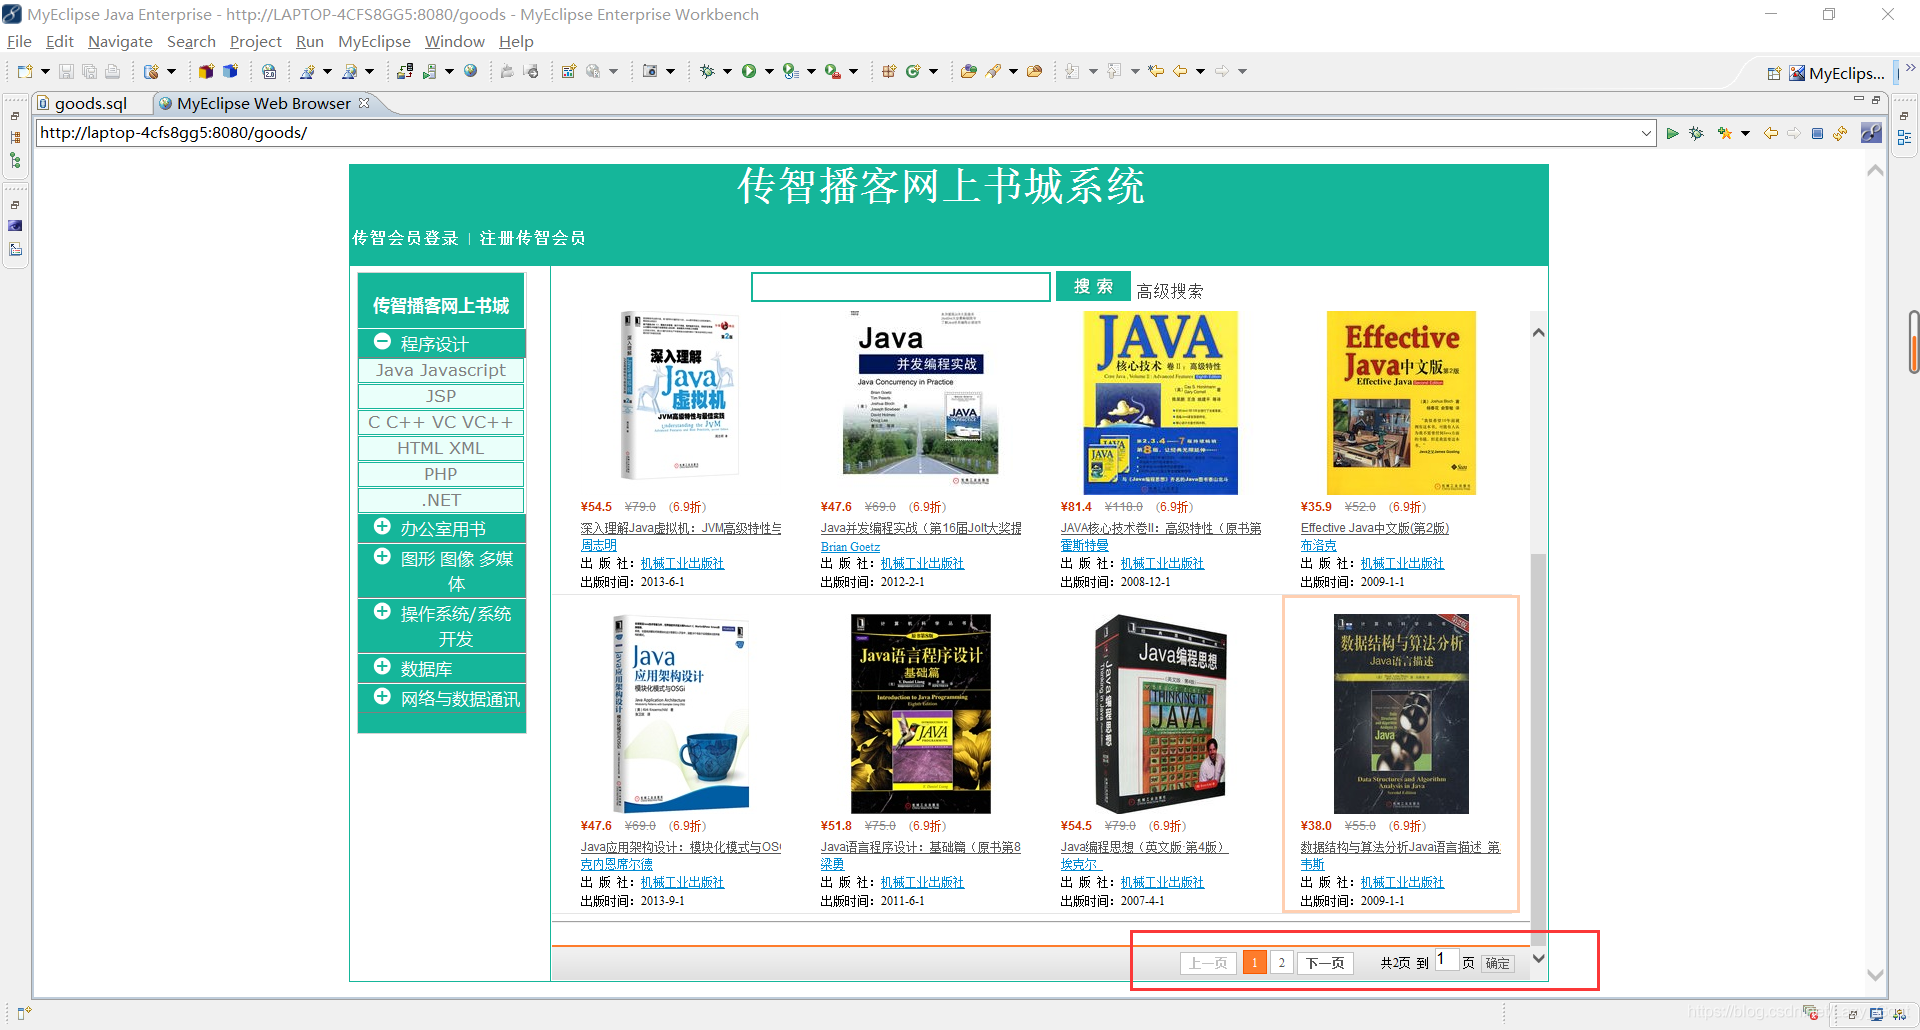Open the New wizard dropdown arrow
This screenshot has width=1920, height=1030.
[x=44, y=70]
